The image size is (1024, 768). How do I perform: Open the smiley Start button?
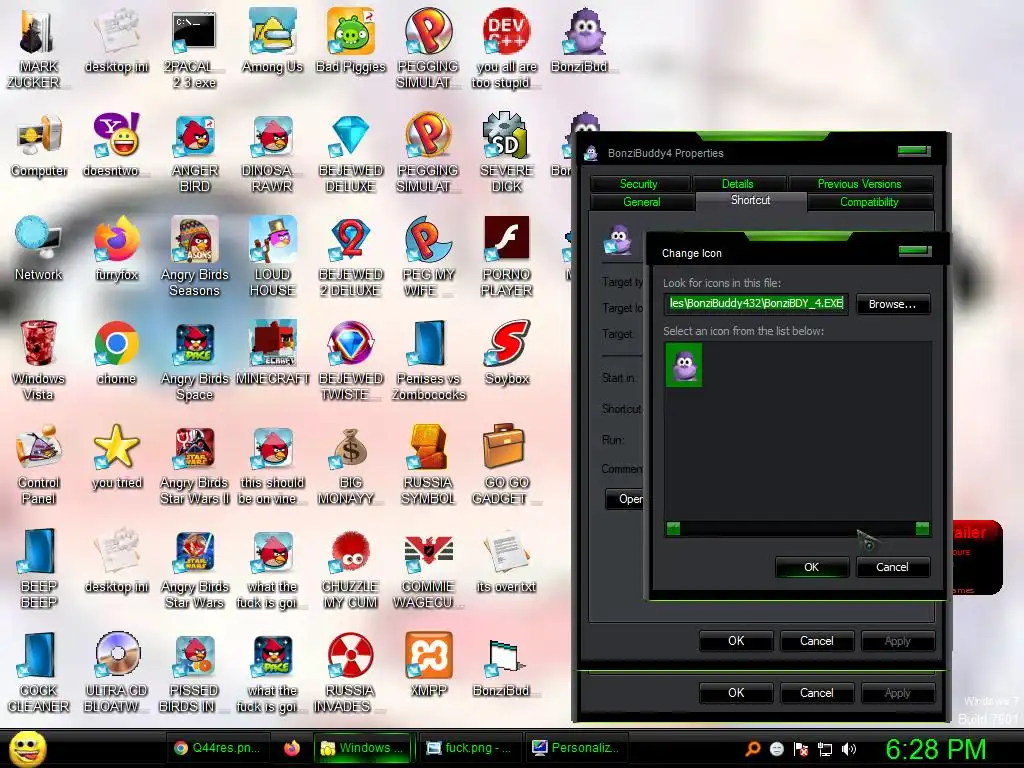pyautogui.click(x=28, y=748)
